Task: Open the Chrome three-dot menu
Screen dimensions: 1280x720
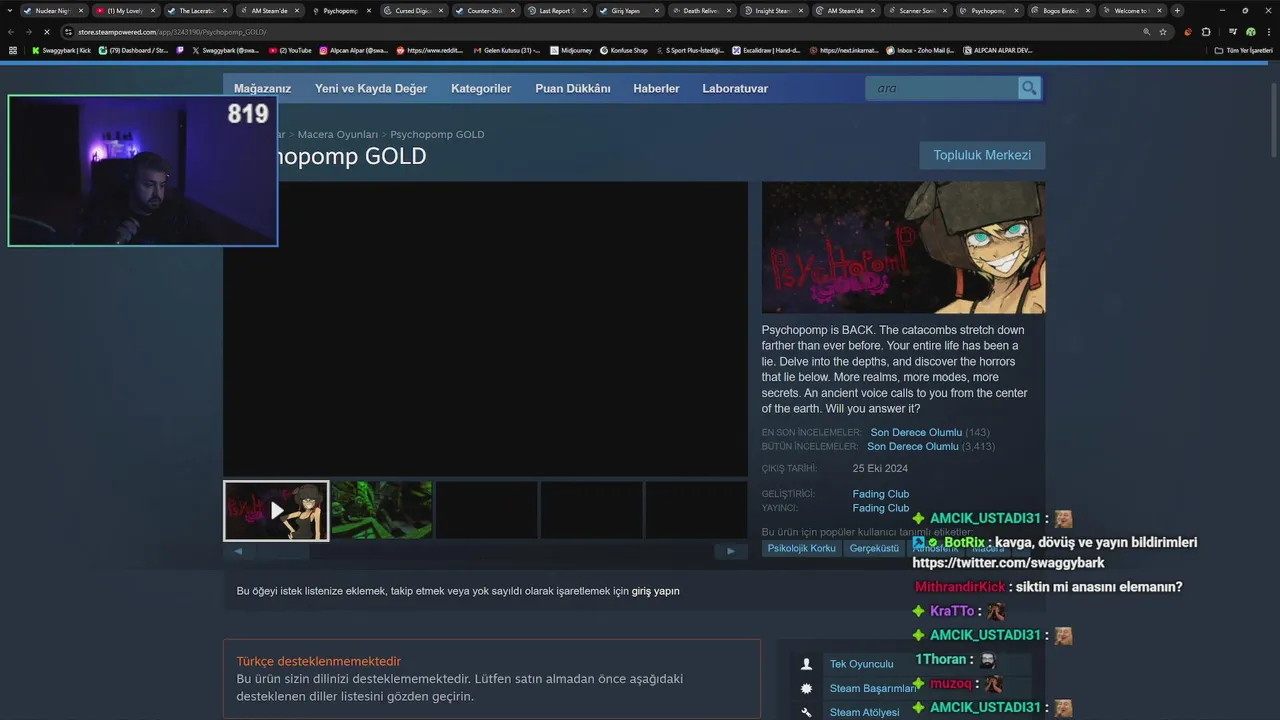Action: tap(1269, 32)
